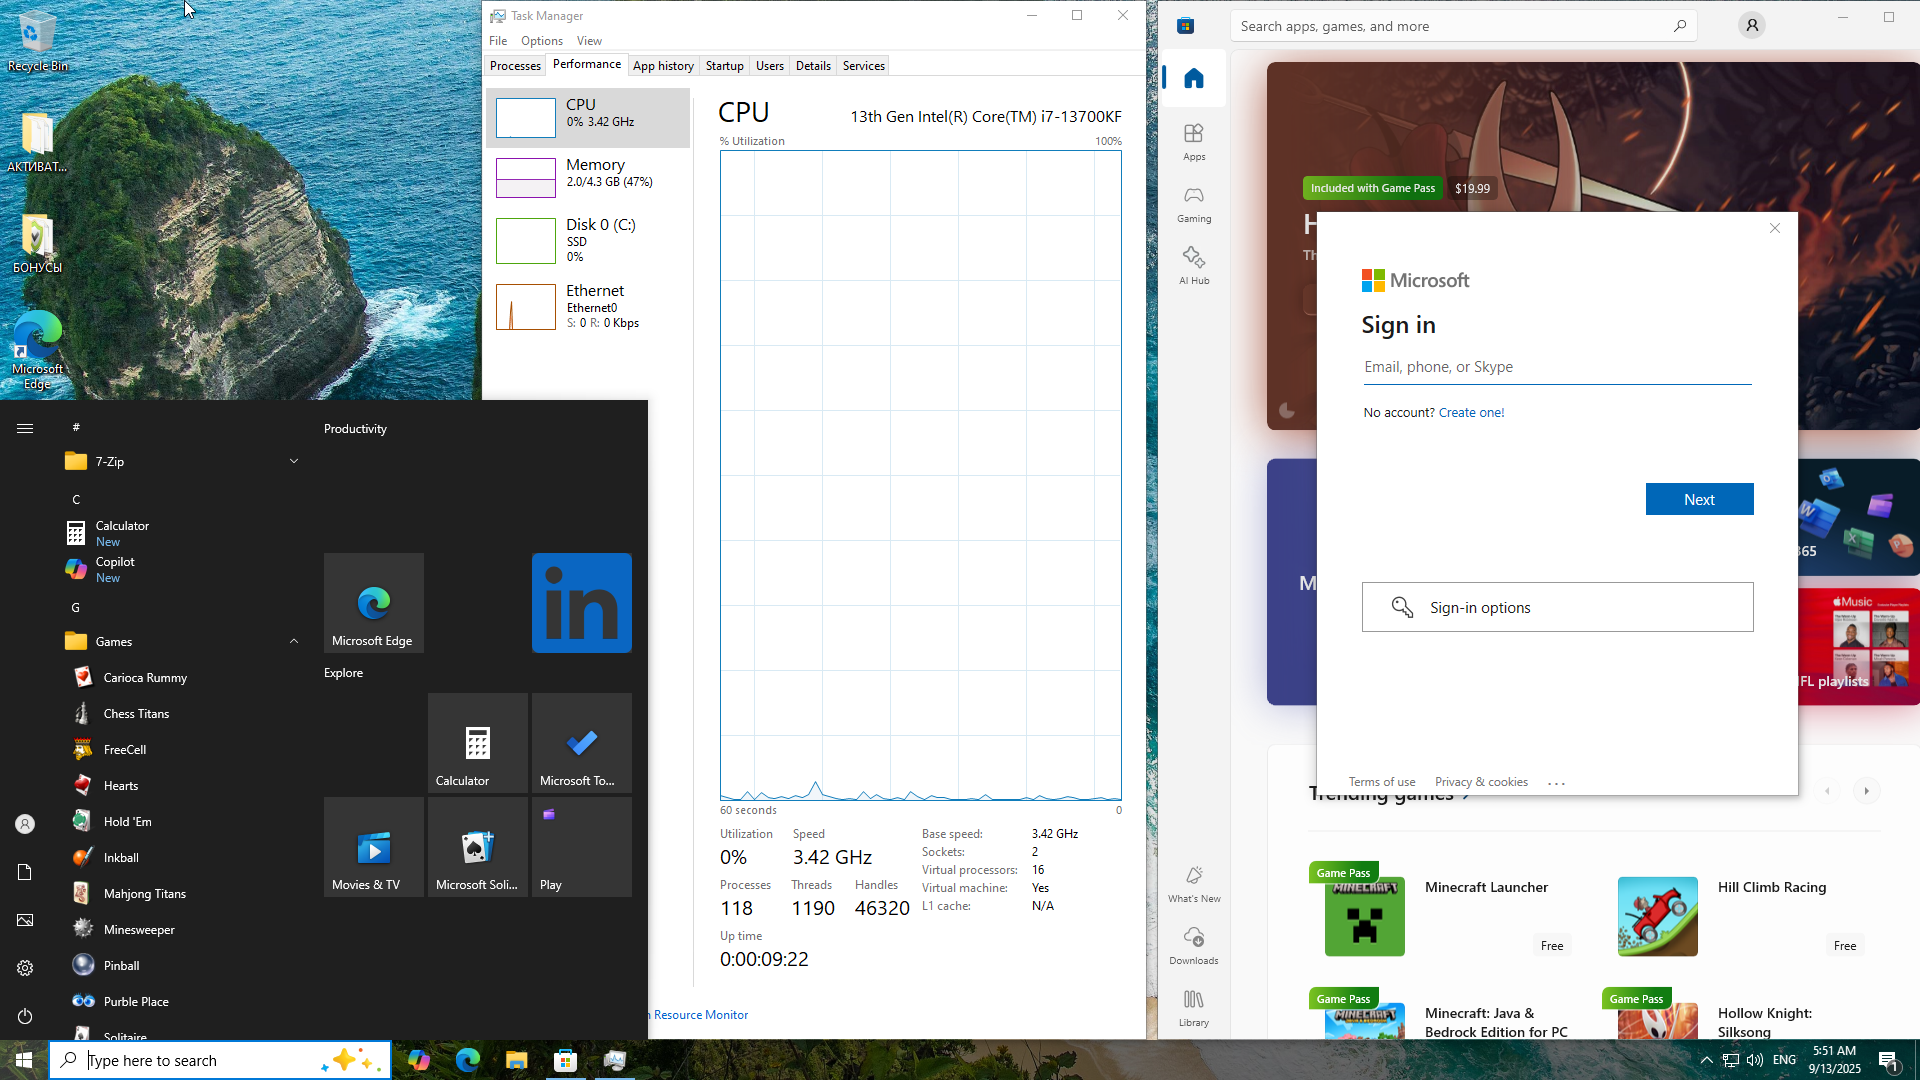Close the Microsoft Sign in dialog

click(1775, 228)
